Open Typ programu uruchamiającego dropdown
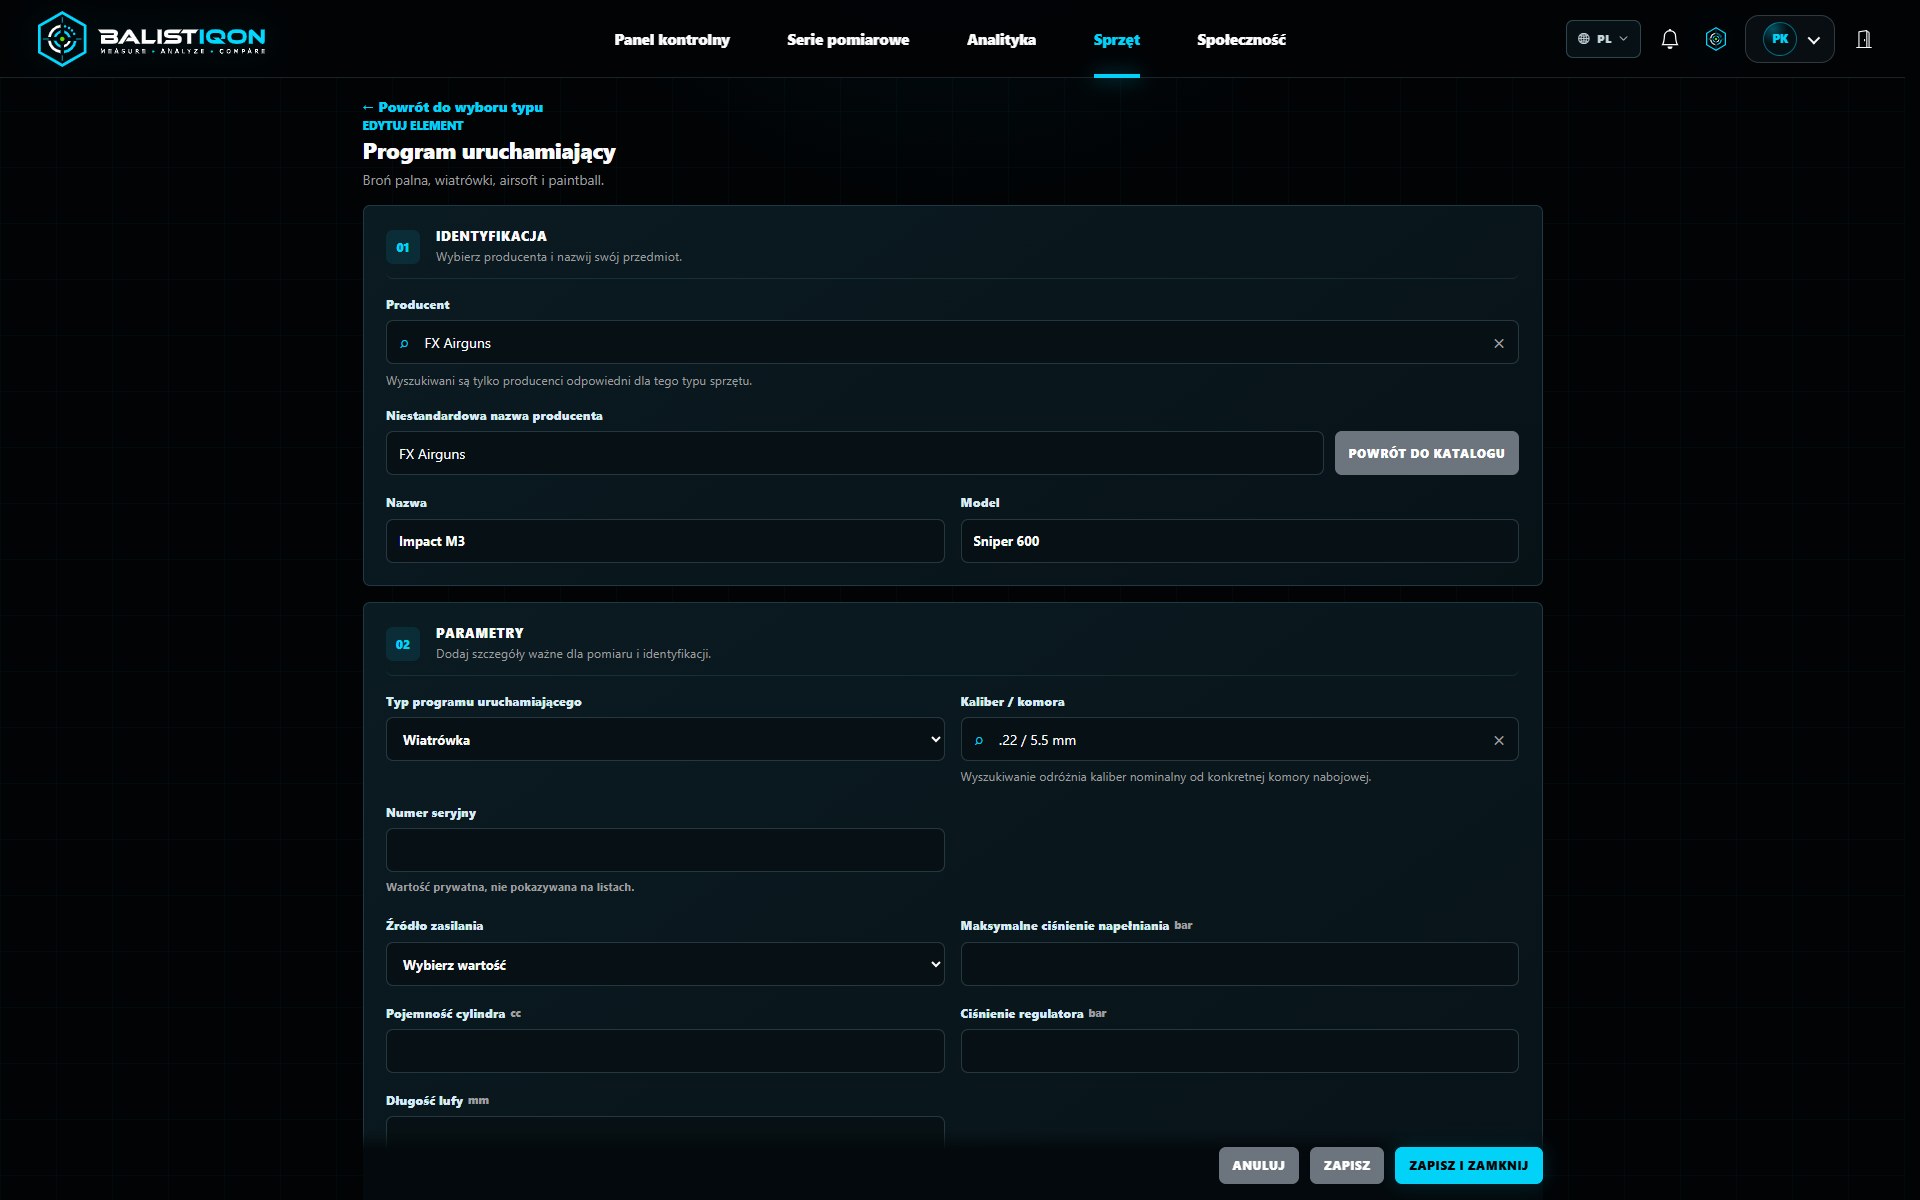1920x1200 pixels. pyautogui.click(x=665, y=739)
